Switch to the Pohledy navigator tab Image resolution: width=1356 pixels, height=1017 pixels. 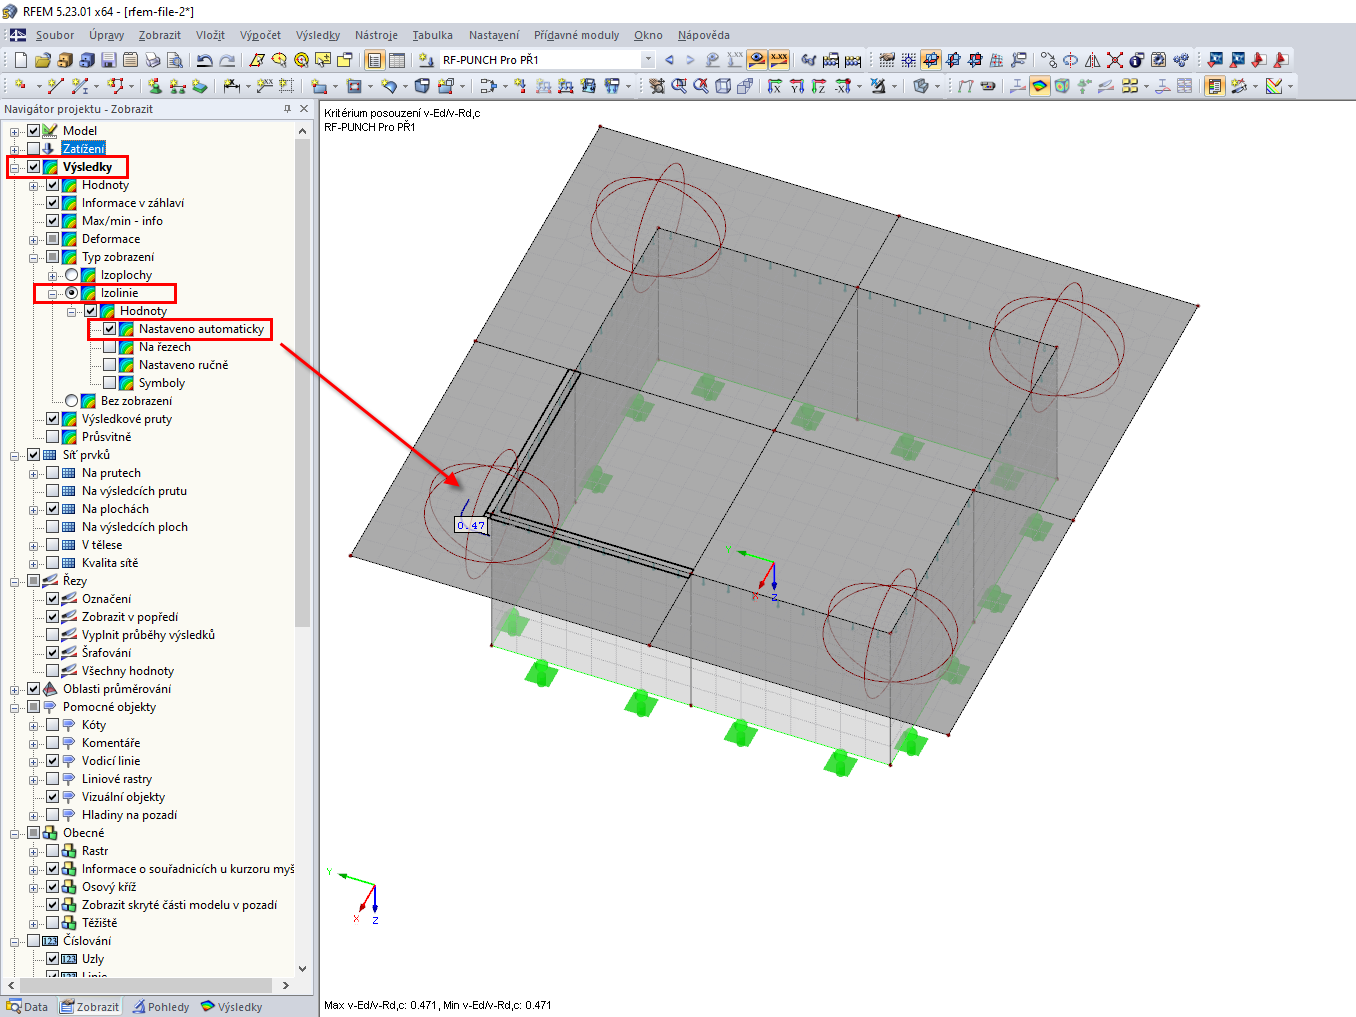(x=161, y=1007)
